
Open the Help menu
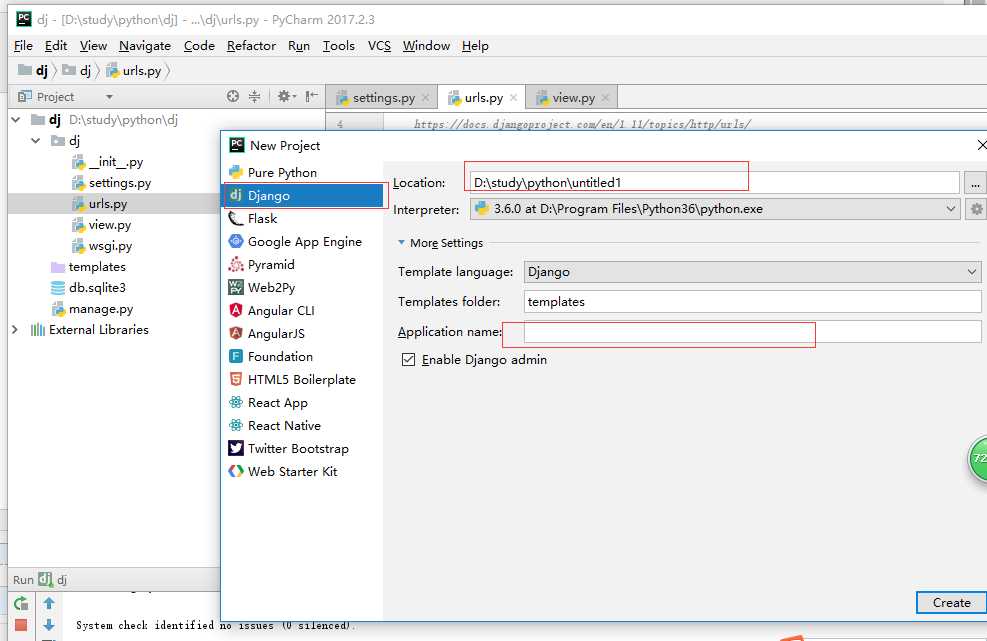point(475,46)
